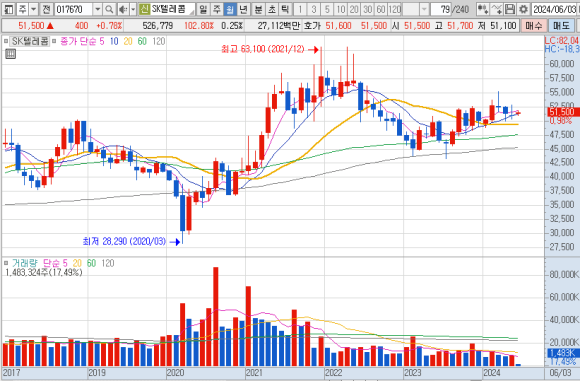Select the 120 interval button
580x381 pixels.
tap(394, 9)
